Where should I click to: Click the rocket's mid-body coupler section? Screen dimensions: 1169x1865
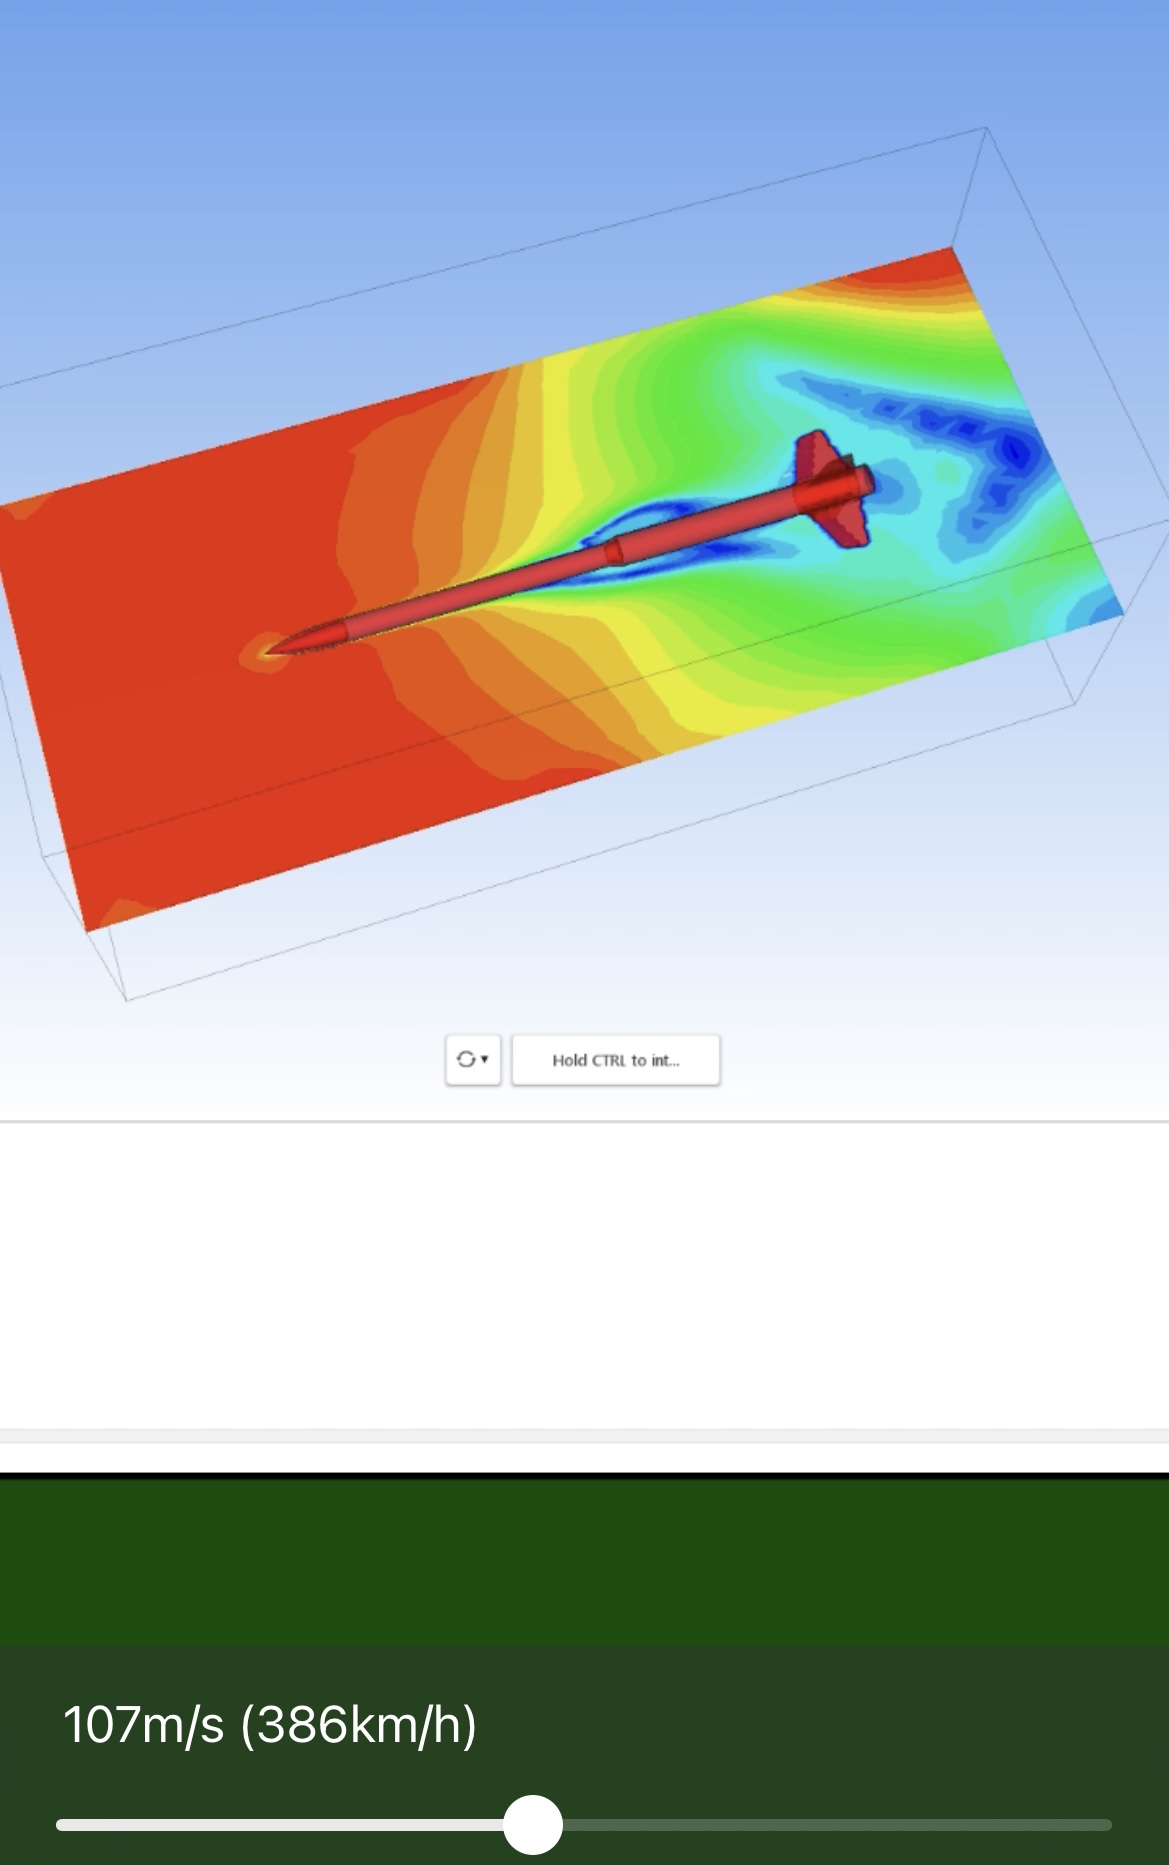coord(614,550)
